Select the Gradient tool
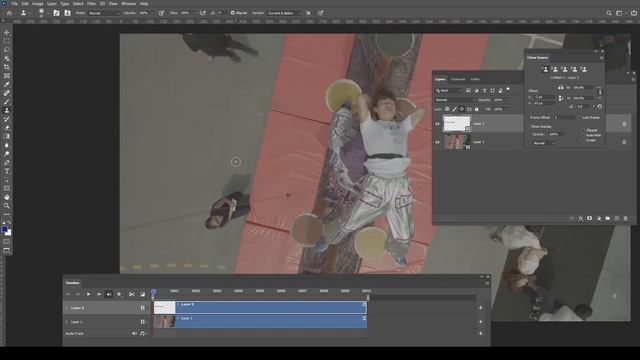The height and width of the screenshot is (360, 640). click(x=7, y=136)
